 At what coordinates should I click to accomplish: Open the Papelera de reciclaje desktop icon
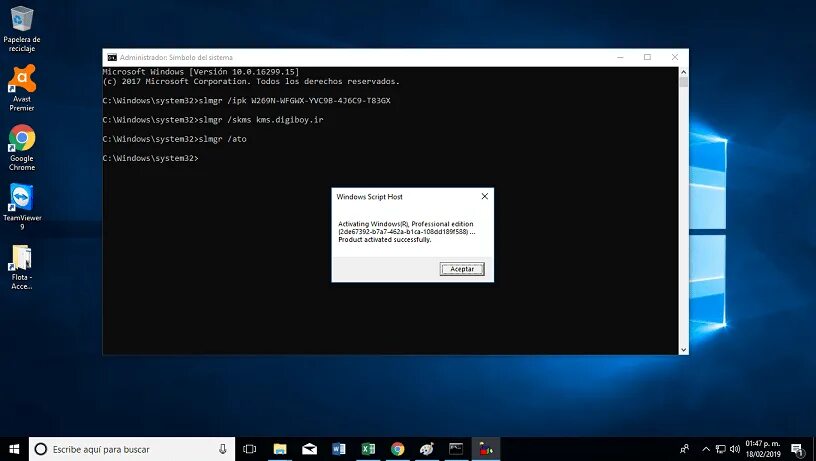(x=22, y=29)
